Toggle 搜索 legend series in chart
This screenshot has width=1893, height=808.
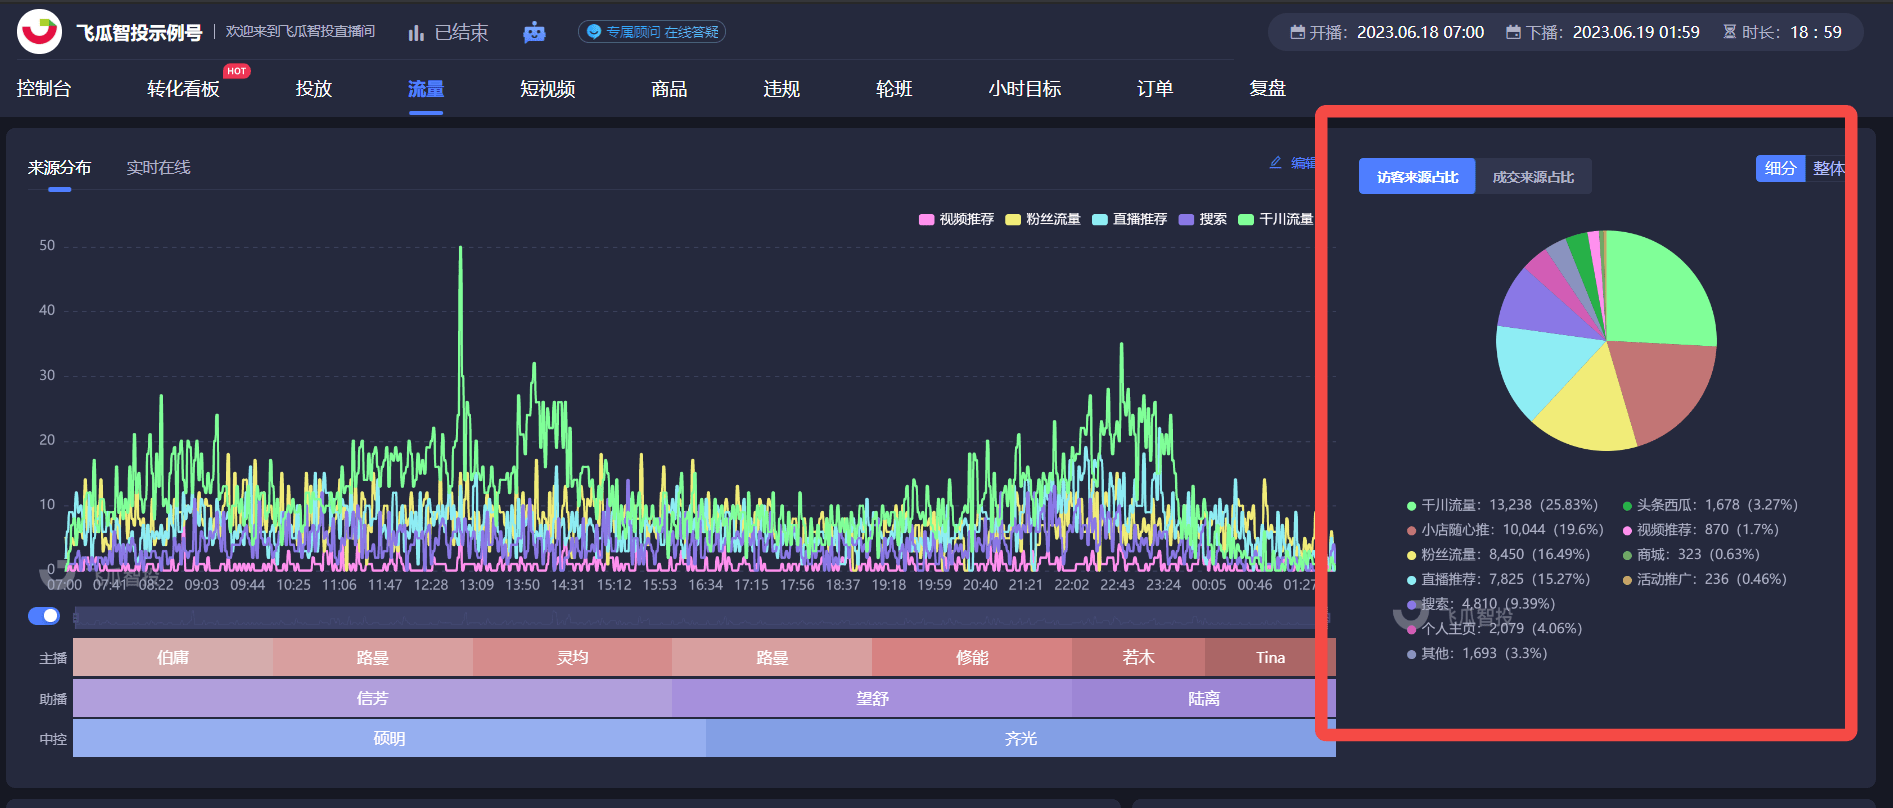pyautogui.click(x=1203, y=219)
